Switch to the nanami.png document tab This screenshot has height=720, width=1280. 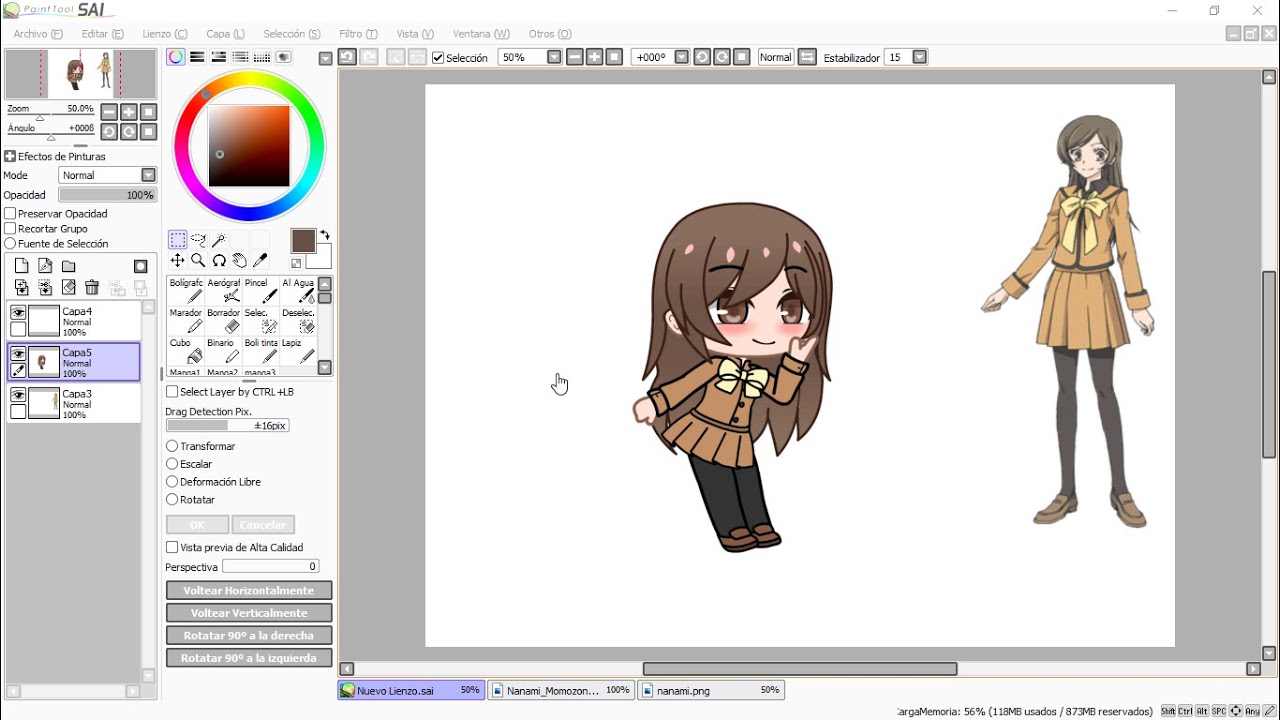[x=710, y=690]
